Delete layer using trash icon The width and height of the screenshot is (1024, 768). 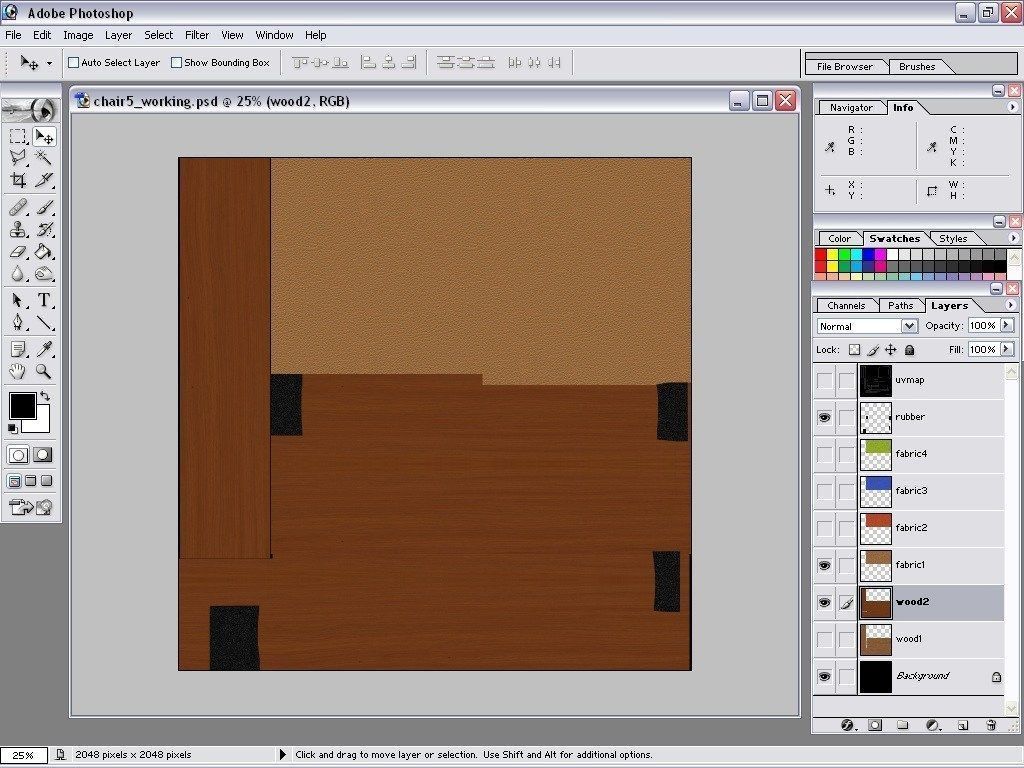click(x=991, y=725)
